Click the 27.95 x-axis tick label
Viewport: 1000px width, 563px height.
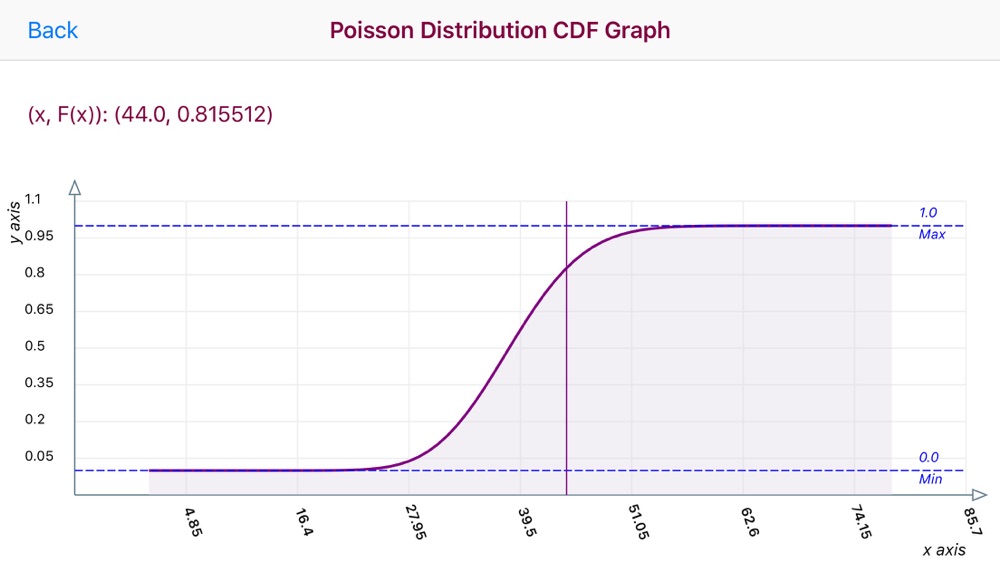[x=416, y=522]
